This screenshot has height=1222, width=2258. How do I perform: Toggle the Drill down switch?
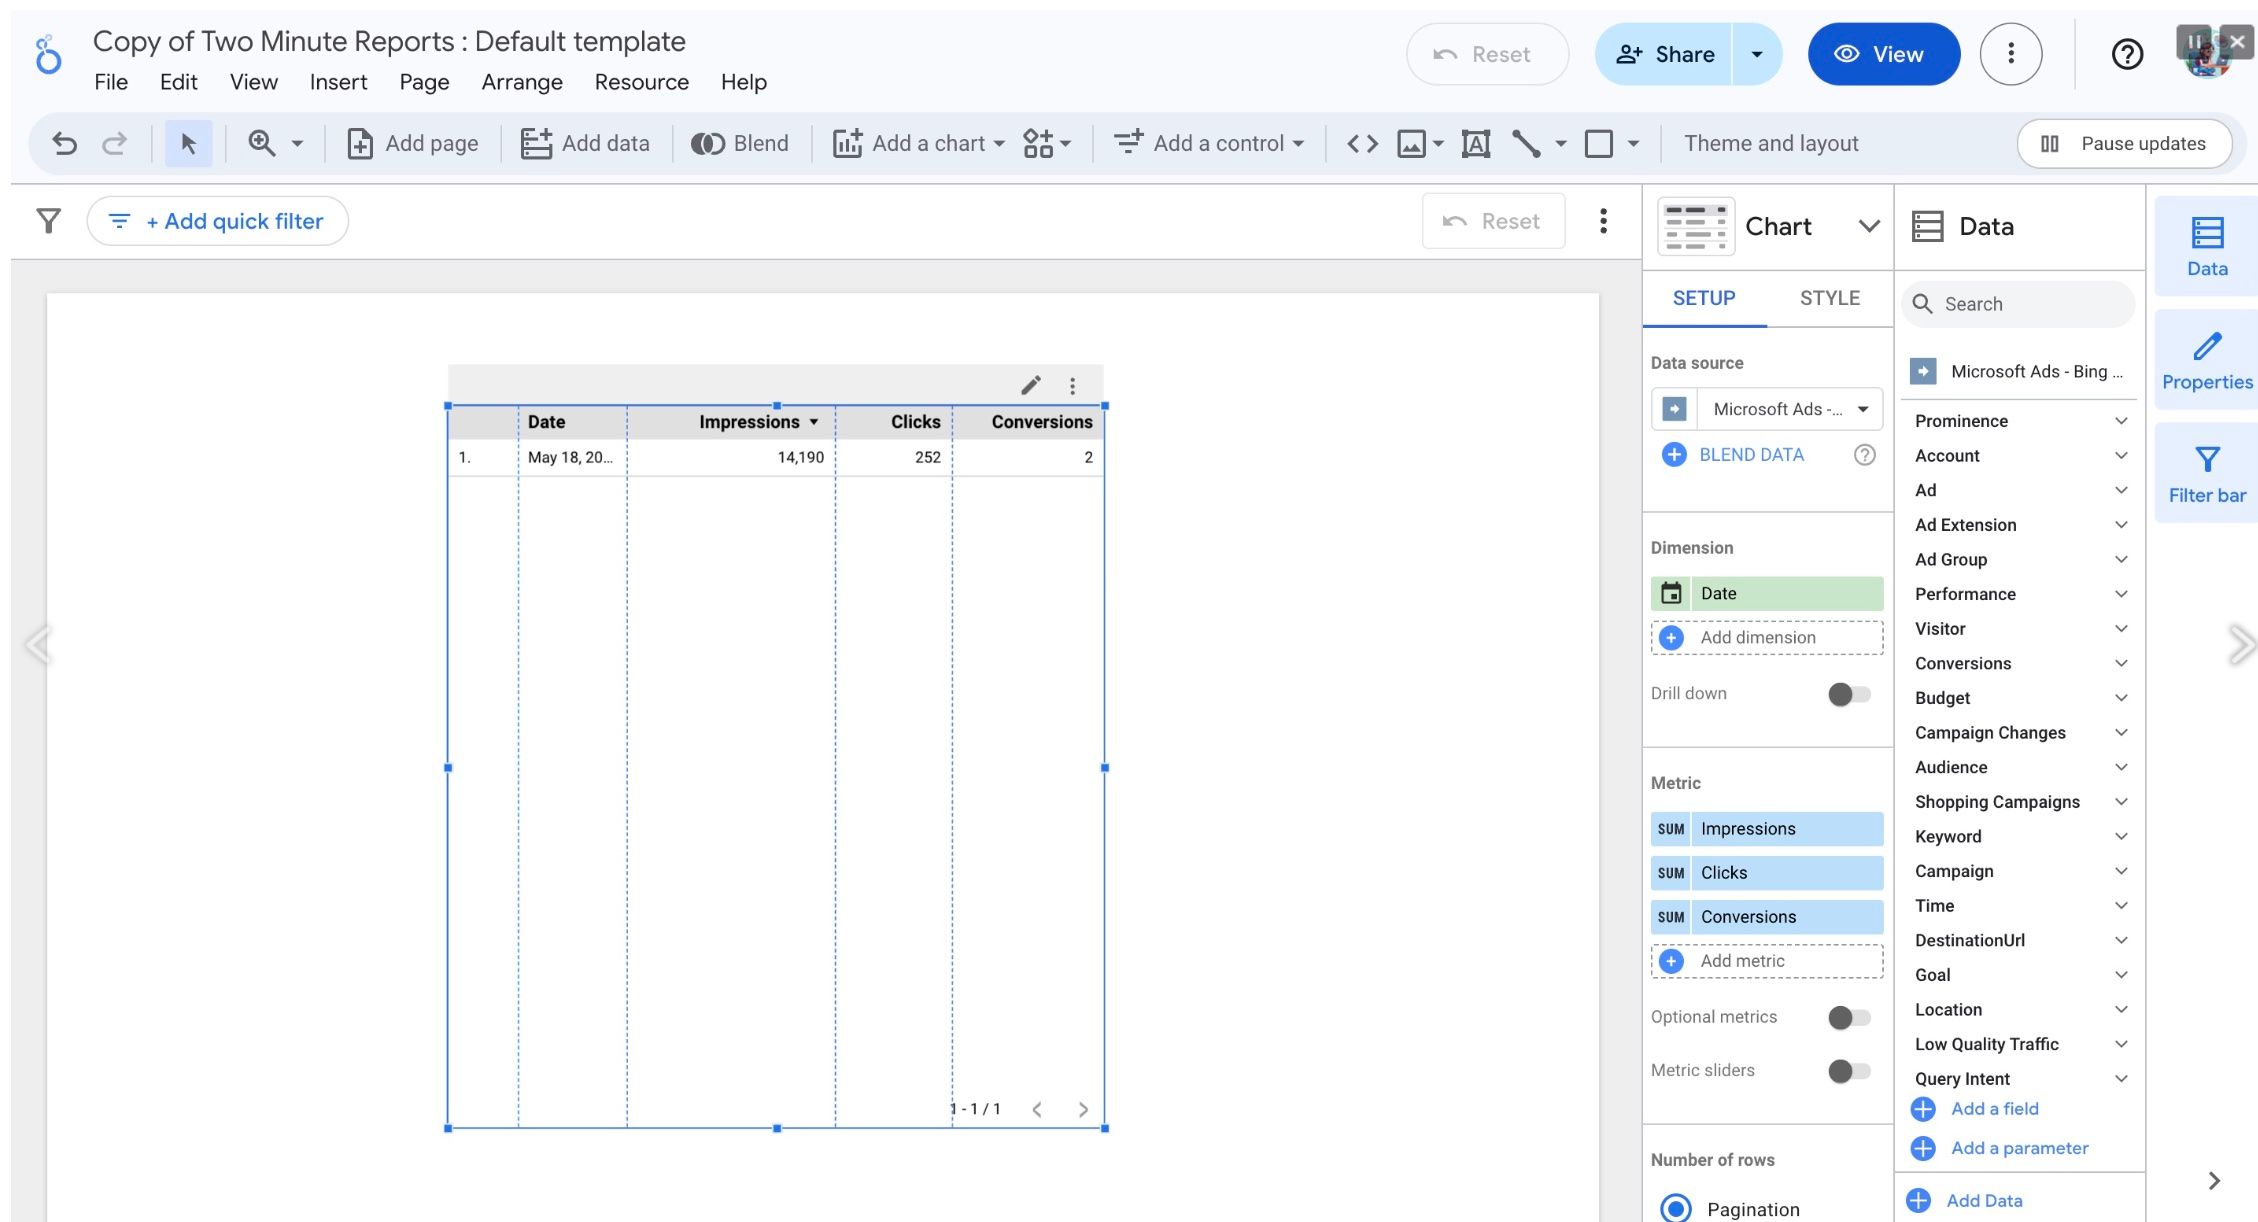(x=1848, y=694)
